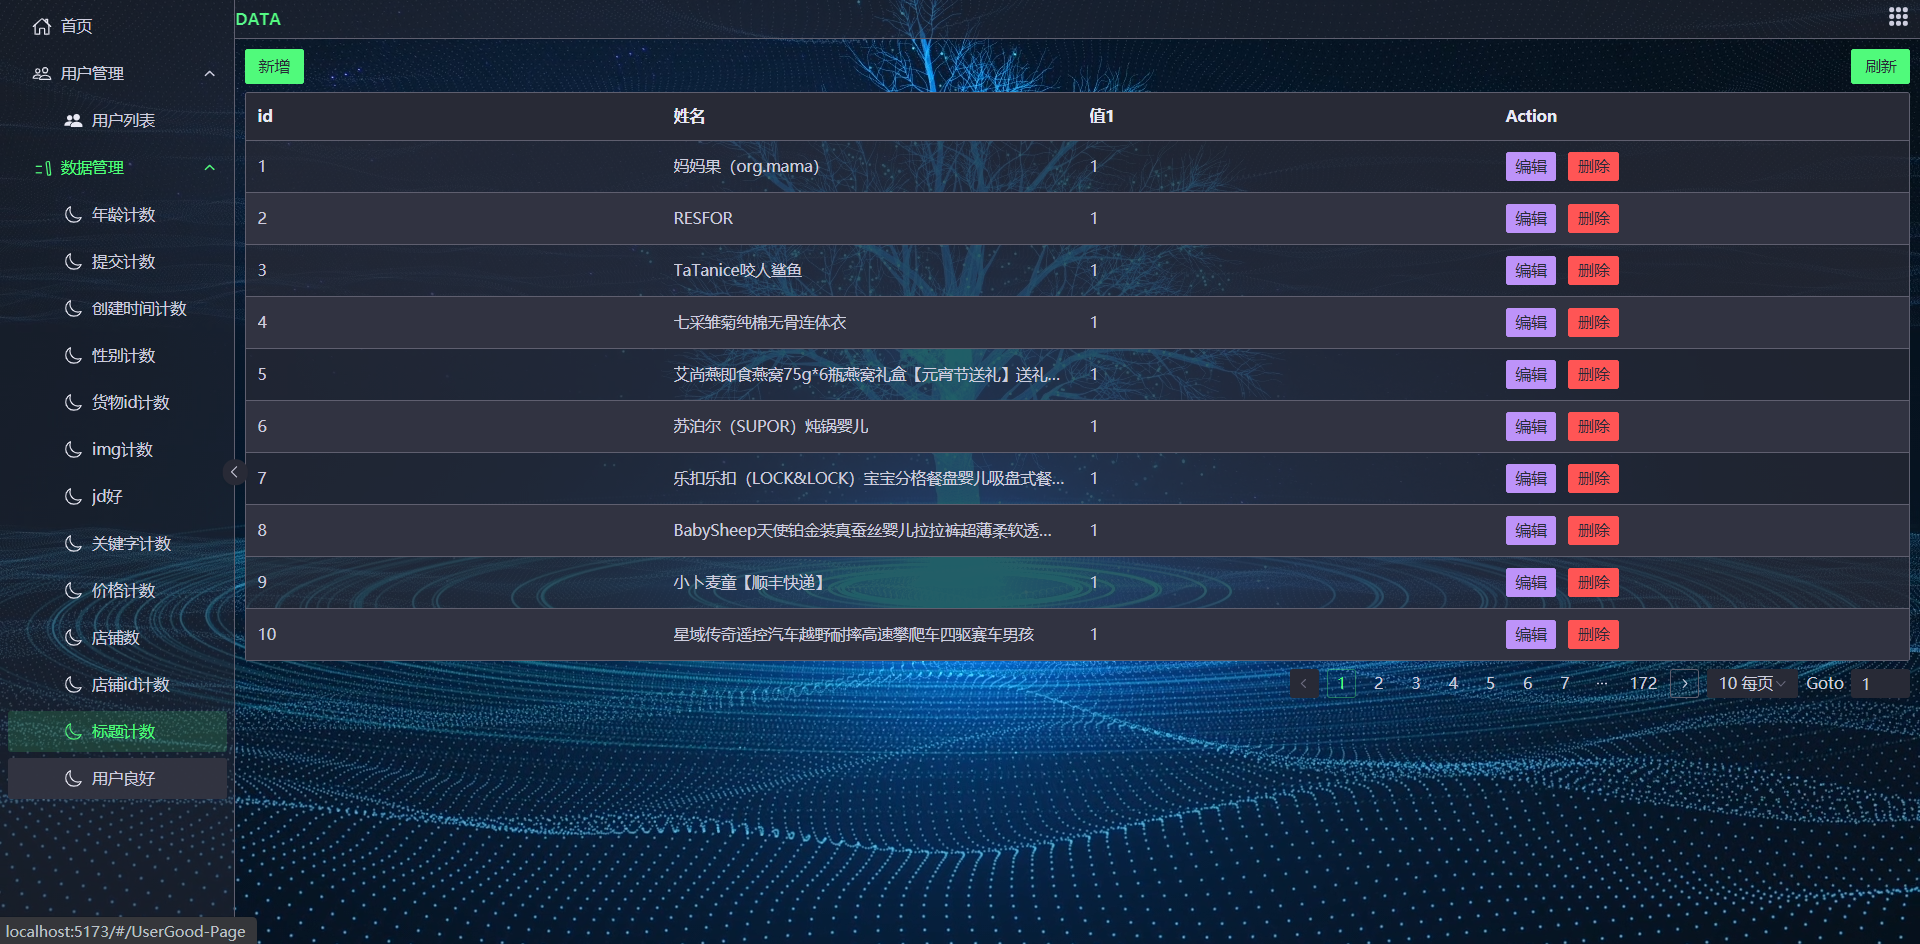The image size is (1920, 944).
Task: Go to the next page arrow
Action: pos(1685,683)
